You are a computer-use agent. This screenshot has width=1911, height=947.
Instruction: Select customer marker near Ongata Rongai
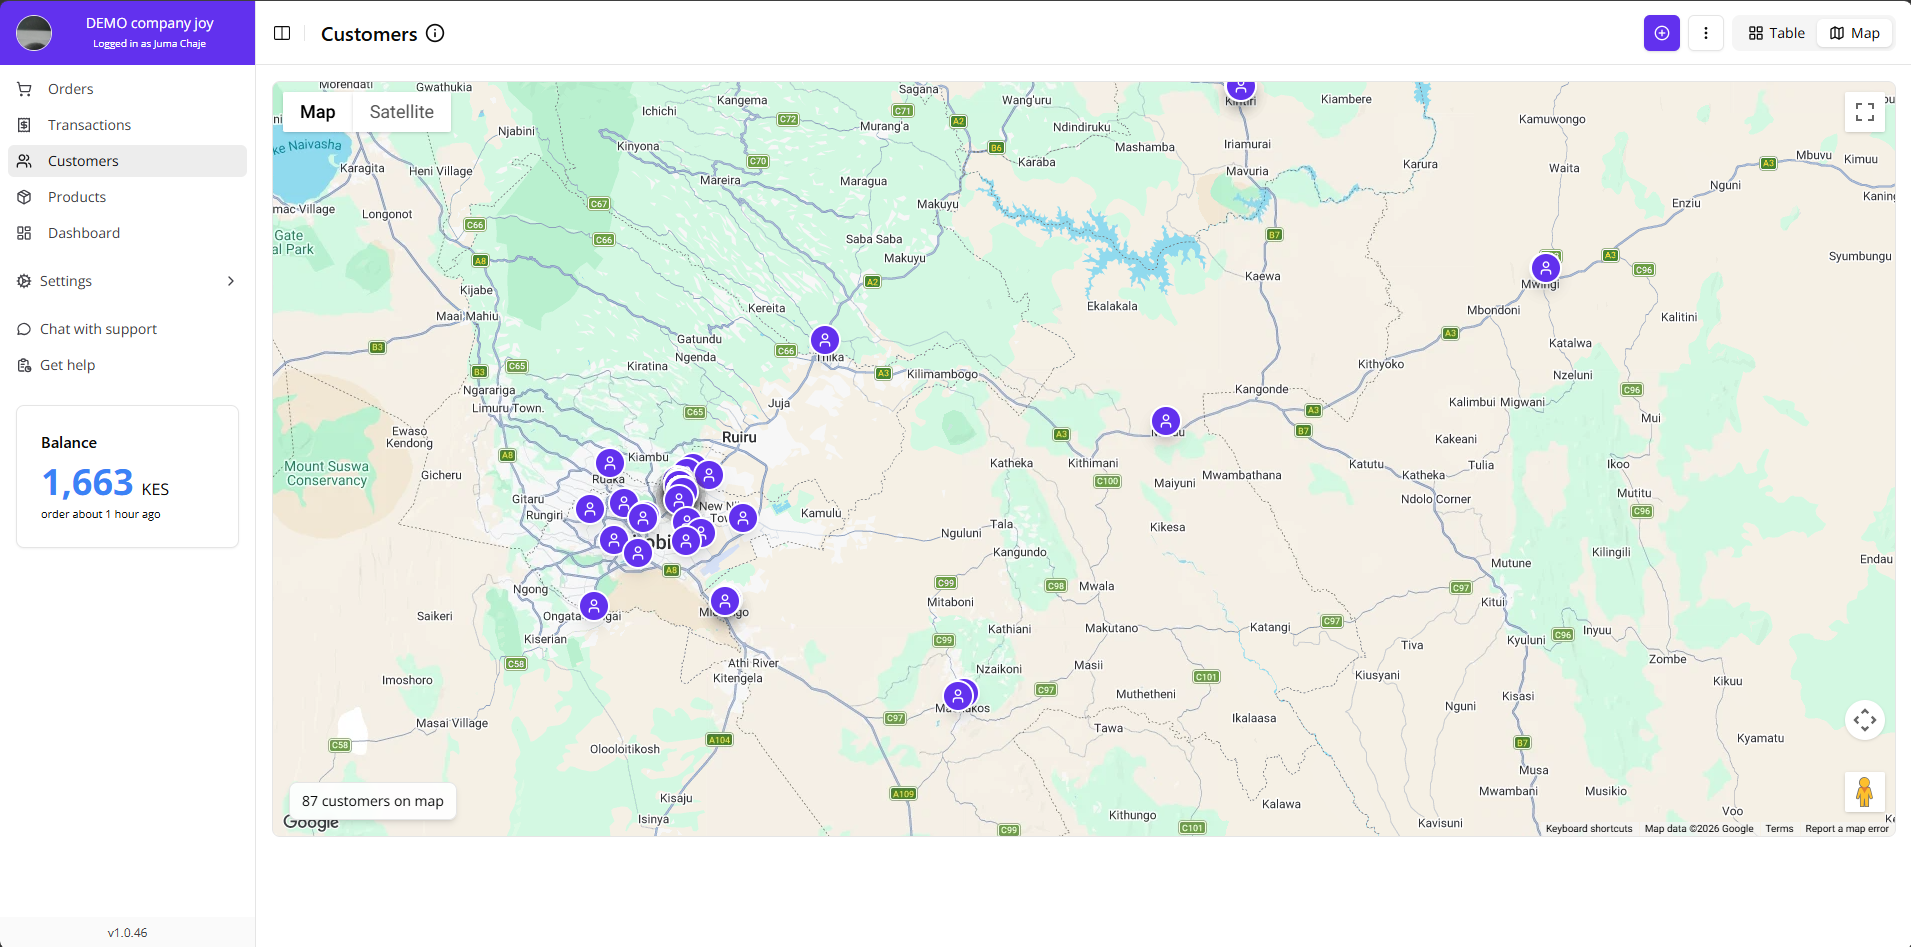594,606
